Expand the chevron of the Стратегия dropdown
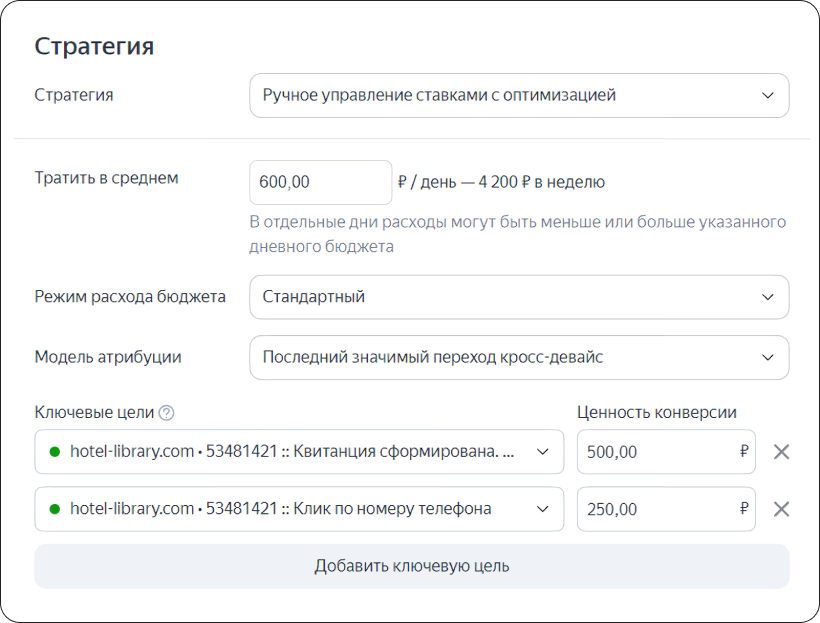The height and width of the screenshot is (623, 820). click(768, 96)
